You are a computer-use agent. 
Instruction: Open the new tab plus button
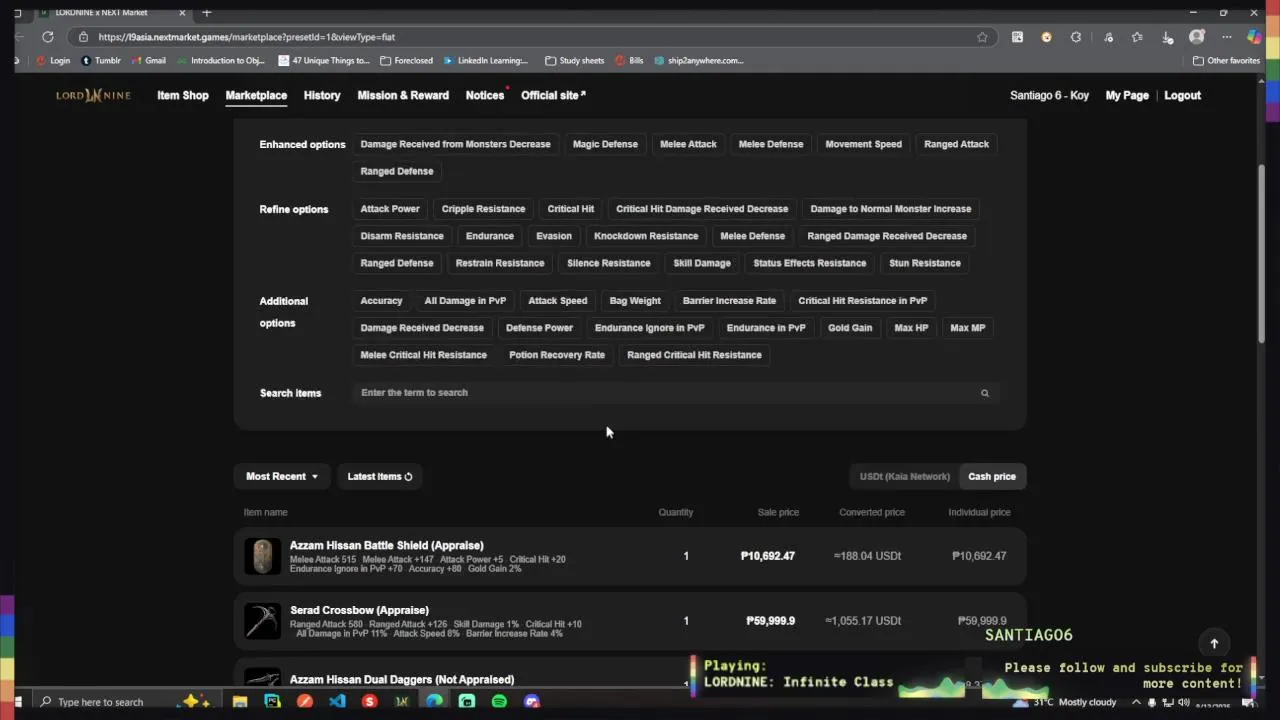click(x=207, y=12)
